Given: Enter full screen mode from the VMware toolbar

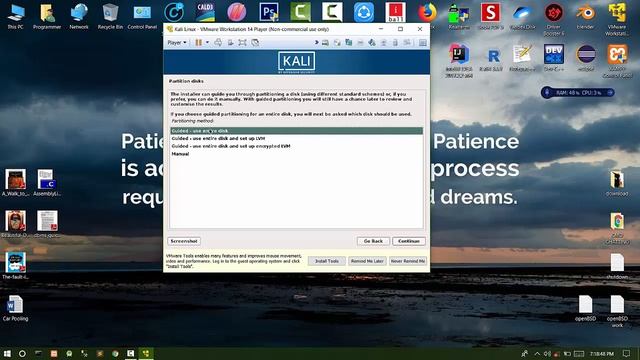Looking at the screenshot, I should (242, 42).
